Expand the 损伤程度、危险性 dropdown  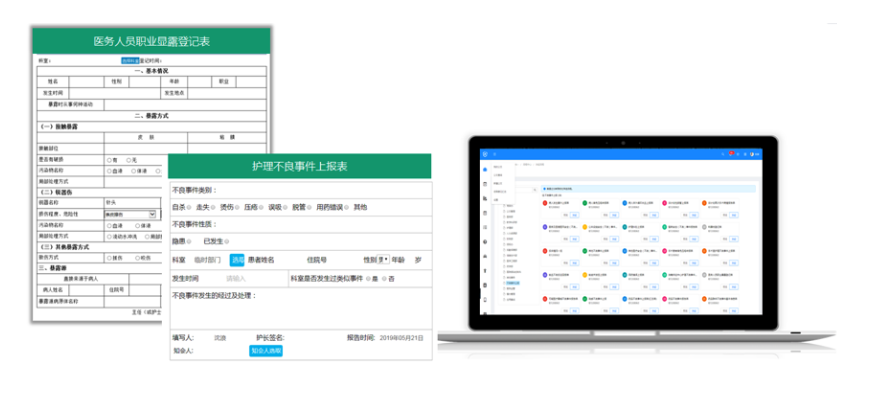click(x=130, y=214)
